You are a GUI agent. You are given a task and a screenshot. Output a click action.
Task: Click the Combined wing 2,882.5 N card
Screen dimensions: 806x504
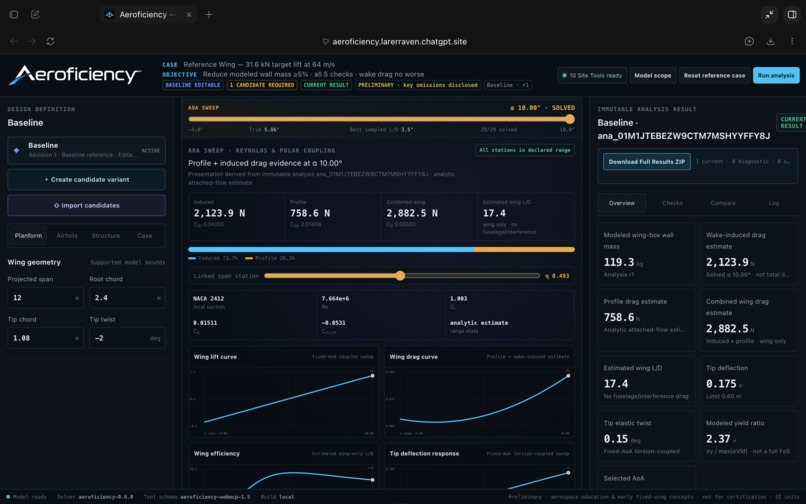pyautogui.click(x=429, y=217)
